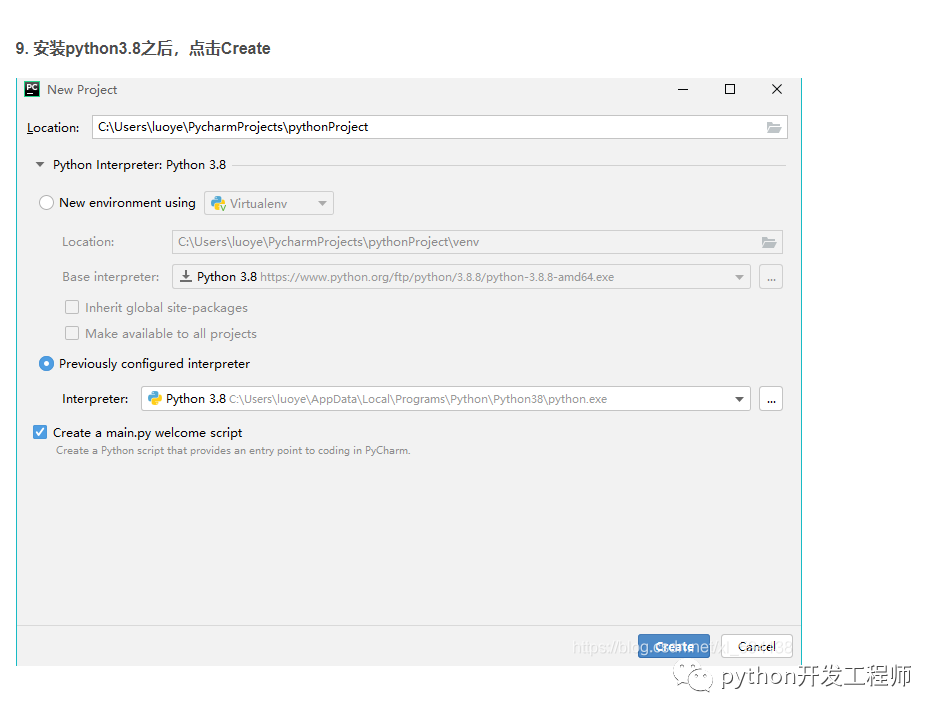Open the Interpreter Python 3.8 dropdown arrow

[x=739, y=399]
